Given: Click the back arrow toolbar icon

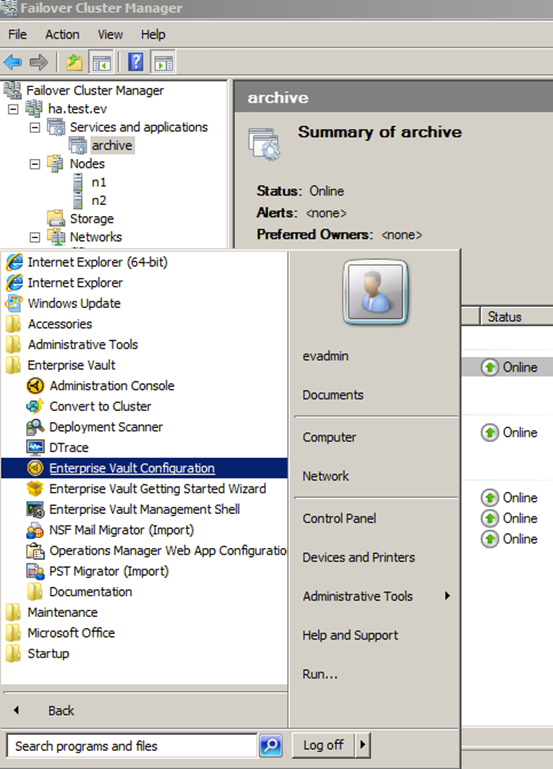Looking at the screenshot, I should [13, 62].
